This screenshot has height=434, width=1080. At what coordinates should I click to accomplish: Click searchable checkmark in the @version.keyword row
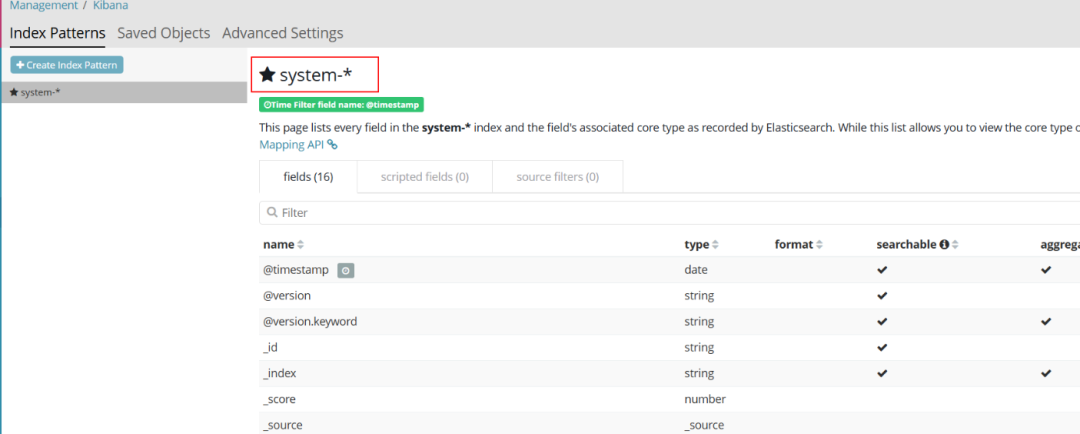pyautogui.click(x=882, y=322)
